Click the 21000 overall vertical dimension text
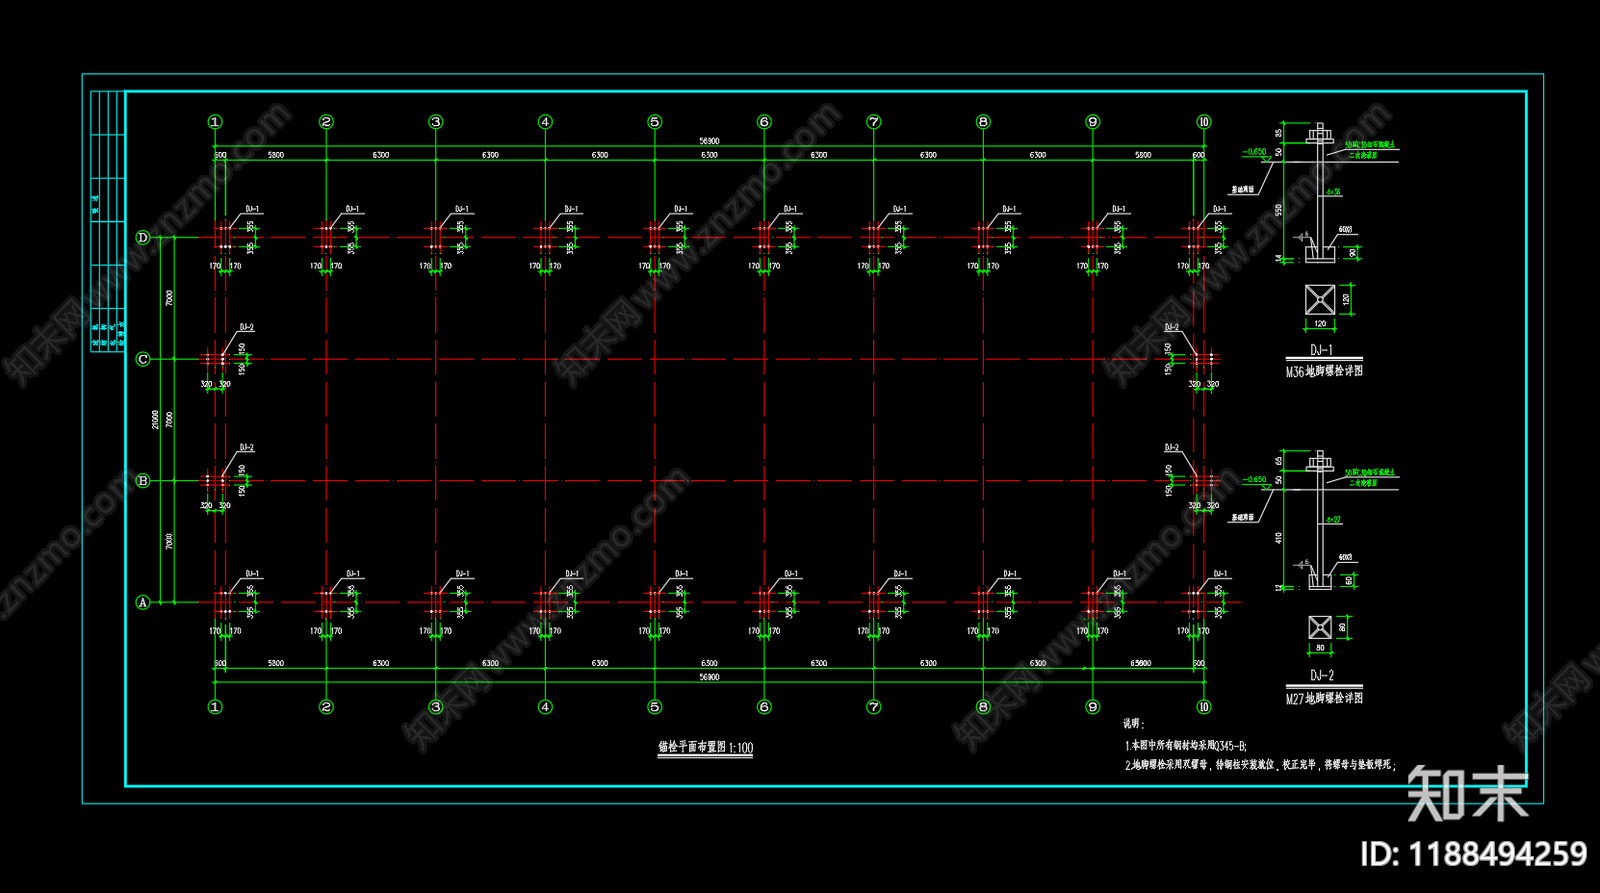Viewport: 1600px width, 893px height. 155,419
